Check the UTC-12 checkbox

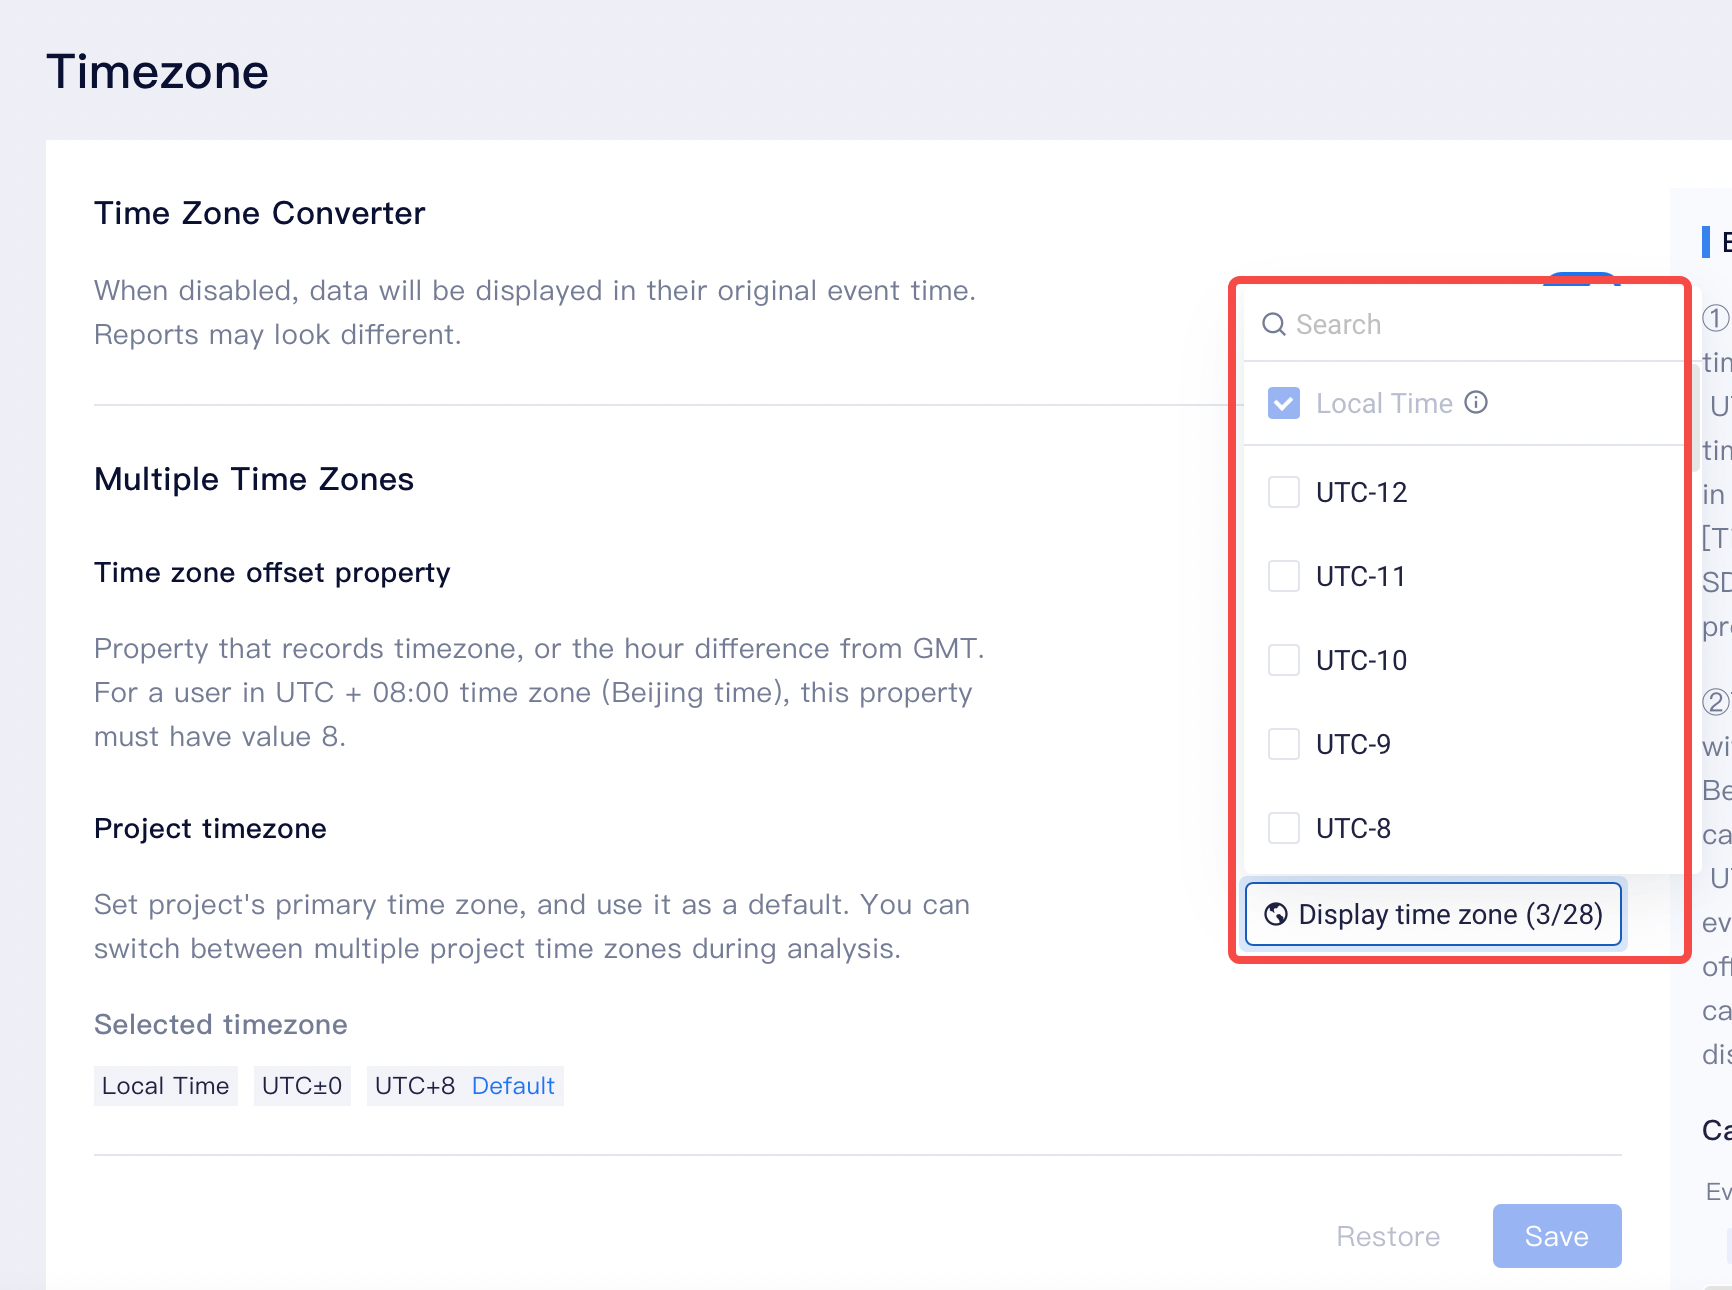click(1283, 492)
